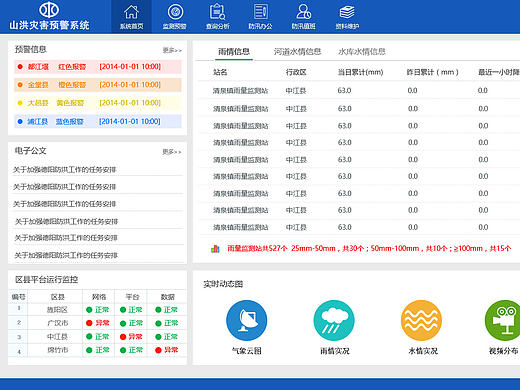
Task: Click 编号 header in district table
Action: click(x=18, y=297)
